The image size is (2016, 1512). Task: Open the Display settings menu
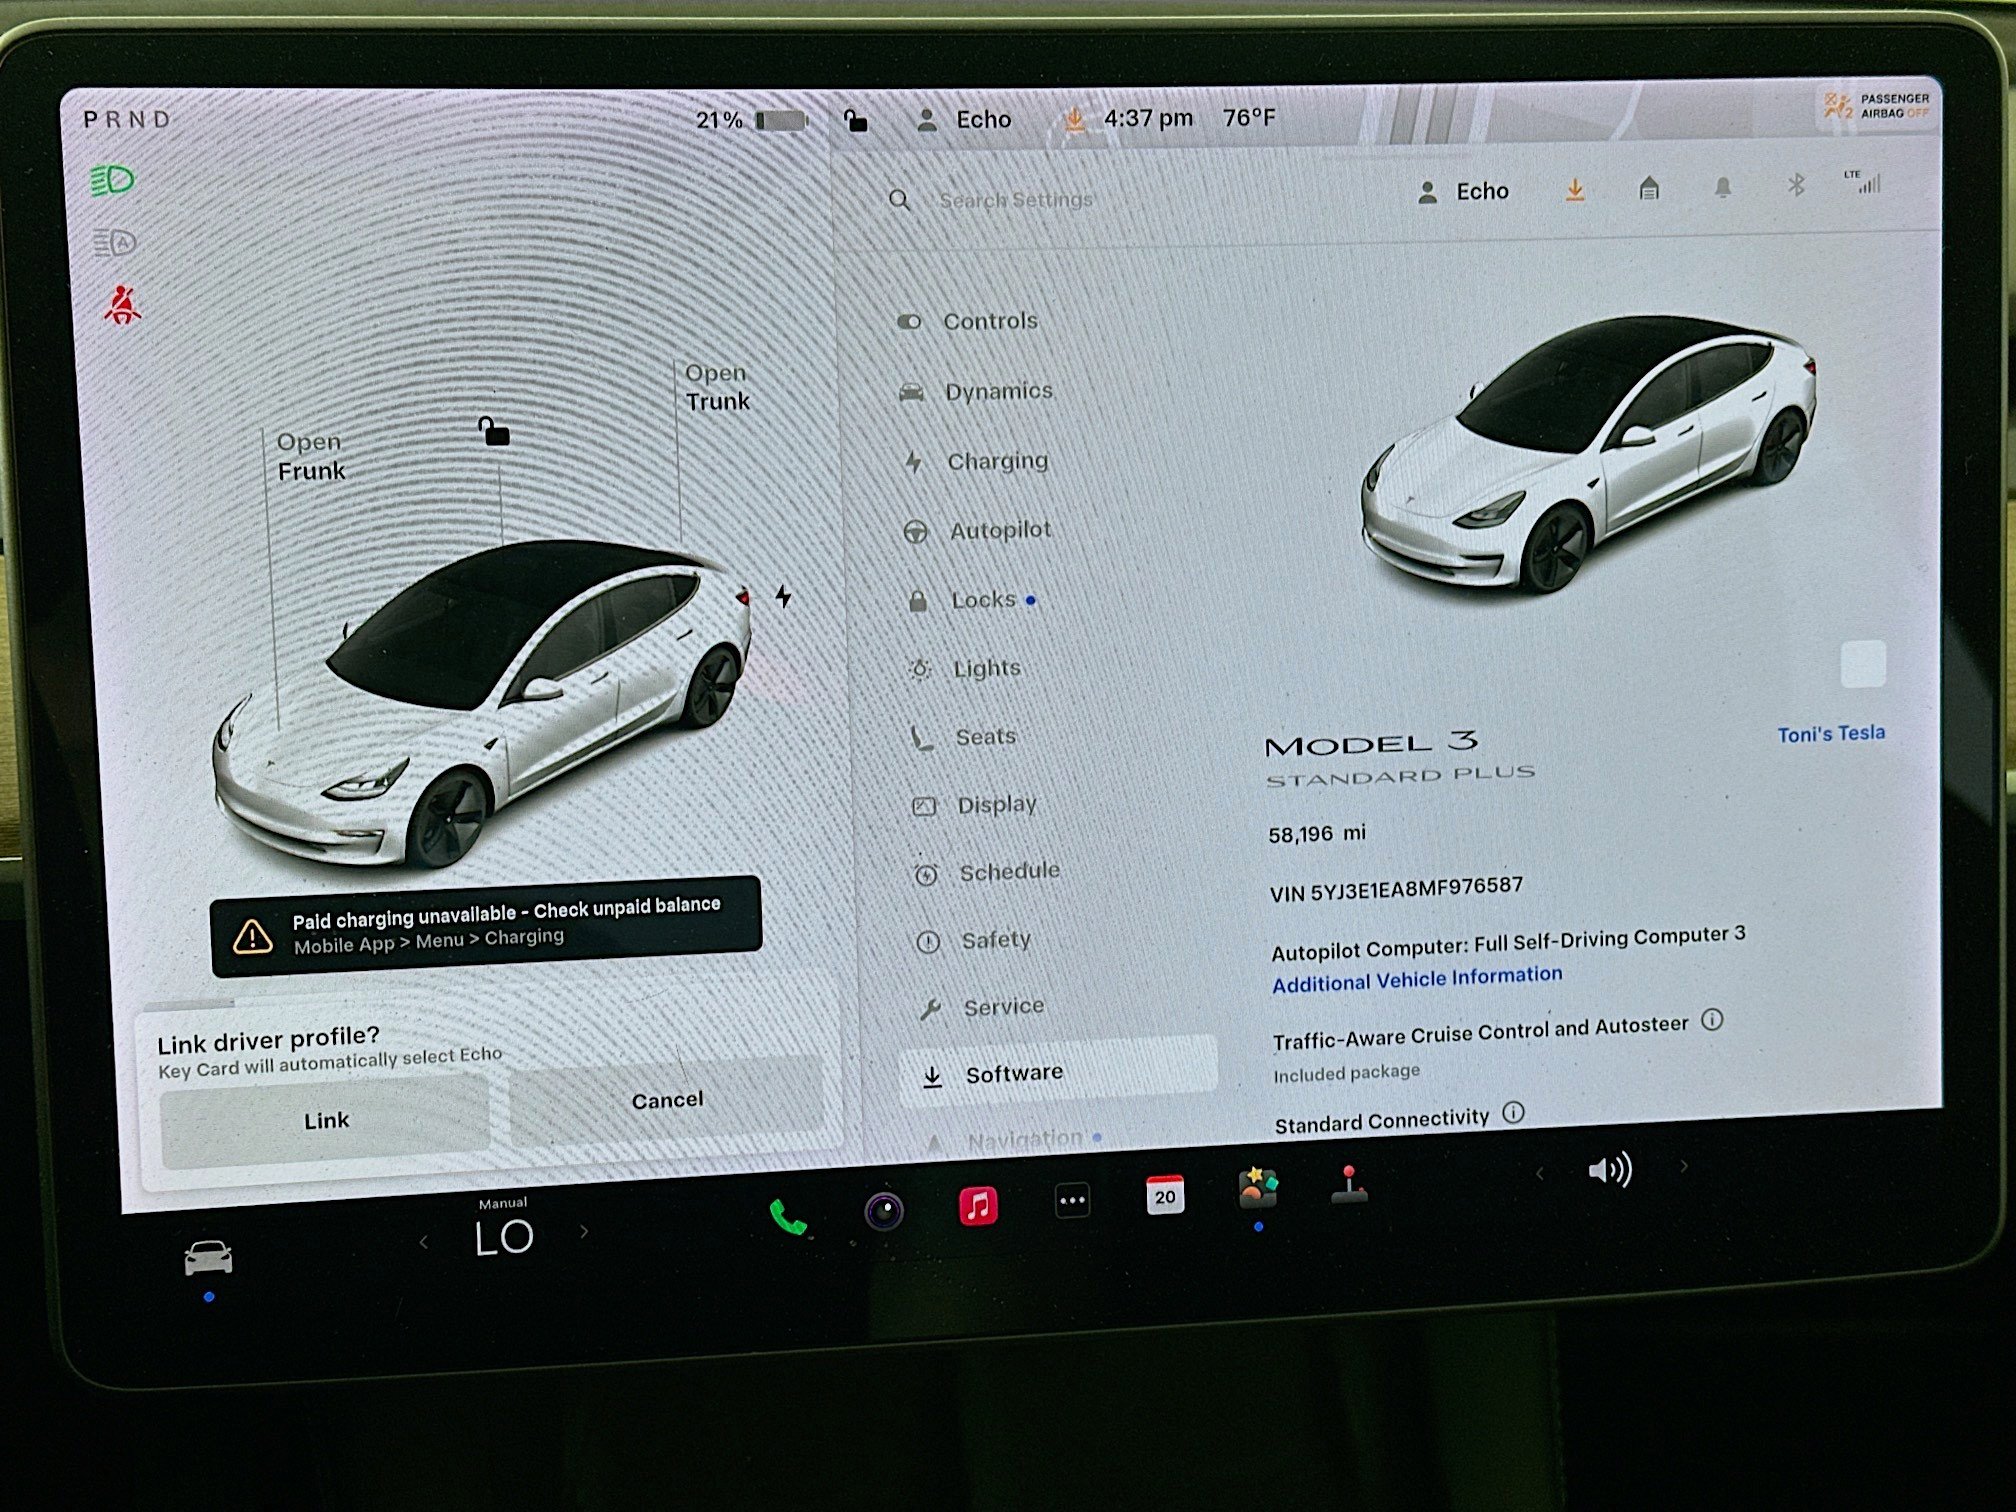pyautogui.click(x=976, y=805)
